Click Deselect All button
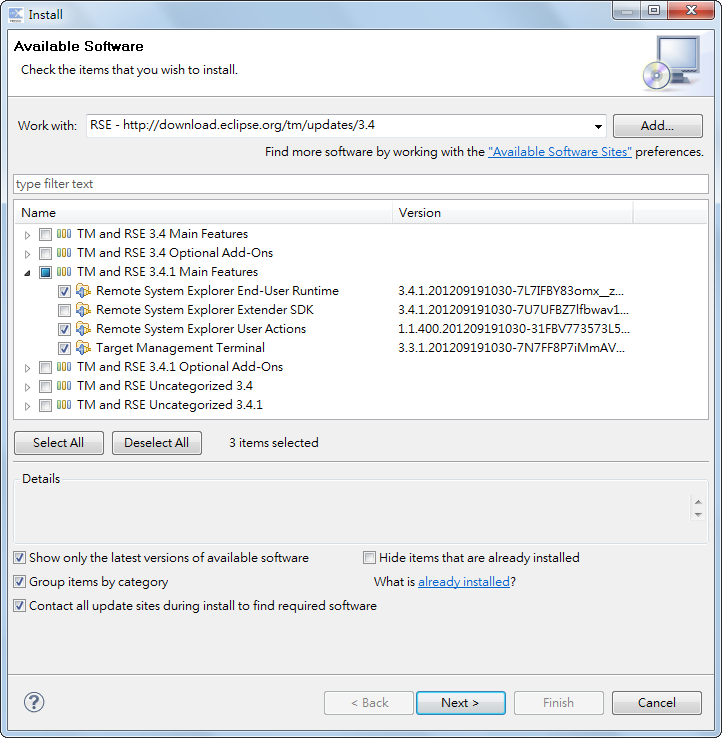The image size is (722, 738). (157, 443)
